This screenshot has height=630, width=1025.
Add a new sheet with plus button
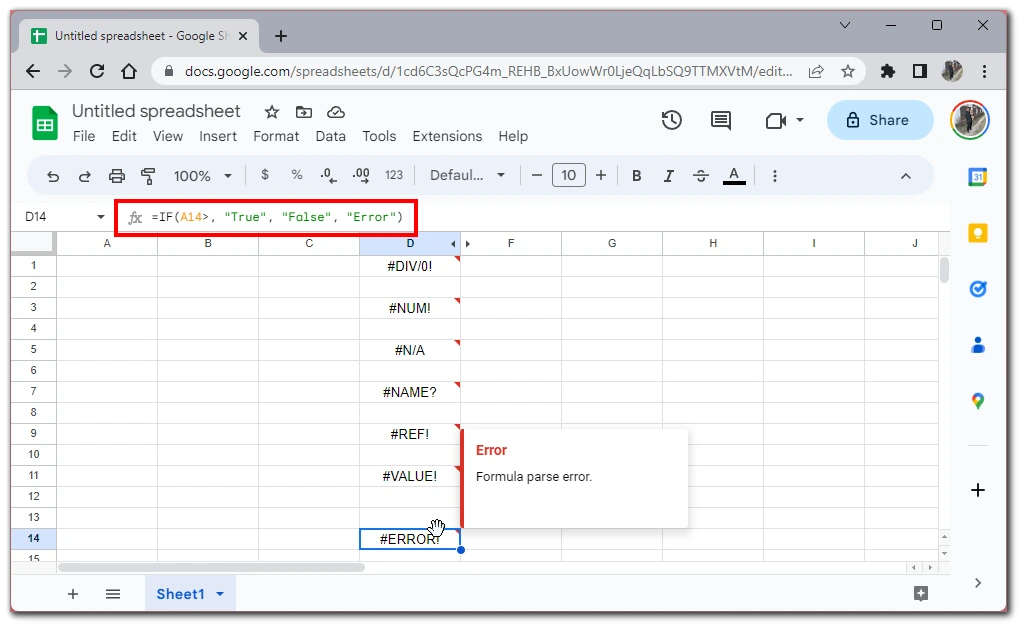coord(73,594)
